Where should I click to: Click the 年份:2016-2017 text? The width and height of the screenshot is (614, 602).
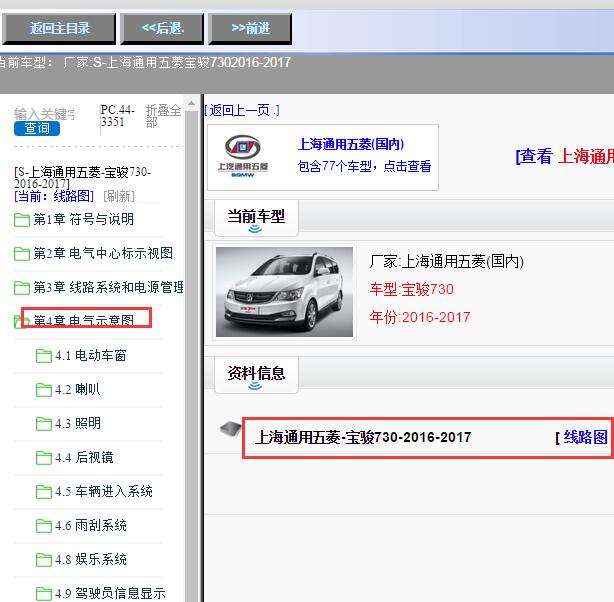tap(420, 317)
